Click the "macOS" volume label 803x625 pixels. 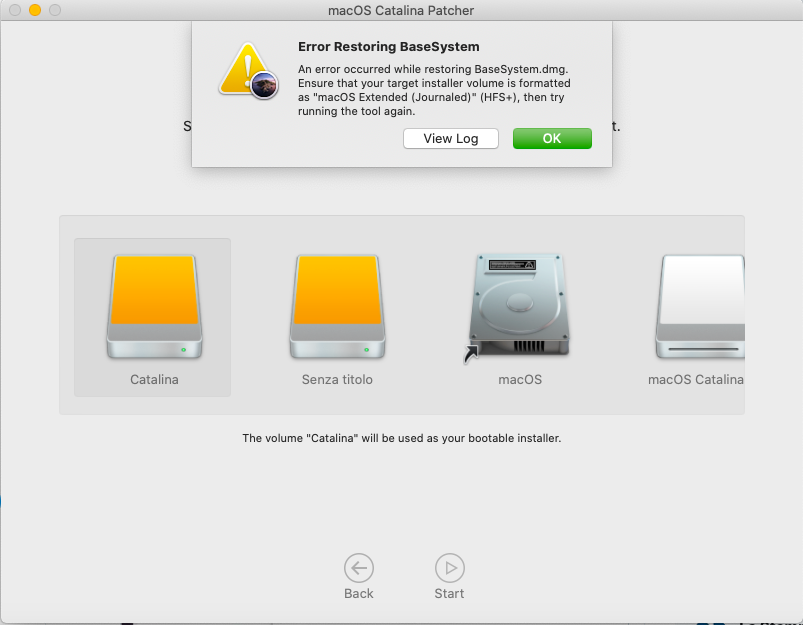click(520, 380)
